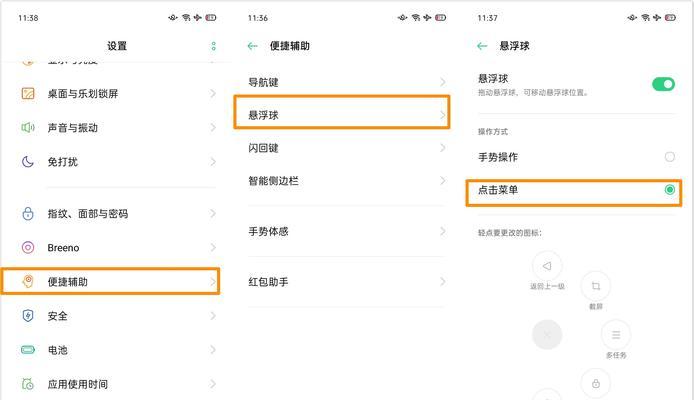The height and width of the screenshot is (400, 694).
Task: Tap the gray center circle of floating menu
Action: pyautogui.click(x=547, y=335)
